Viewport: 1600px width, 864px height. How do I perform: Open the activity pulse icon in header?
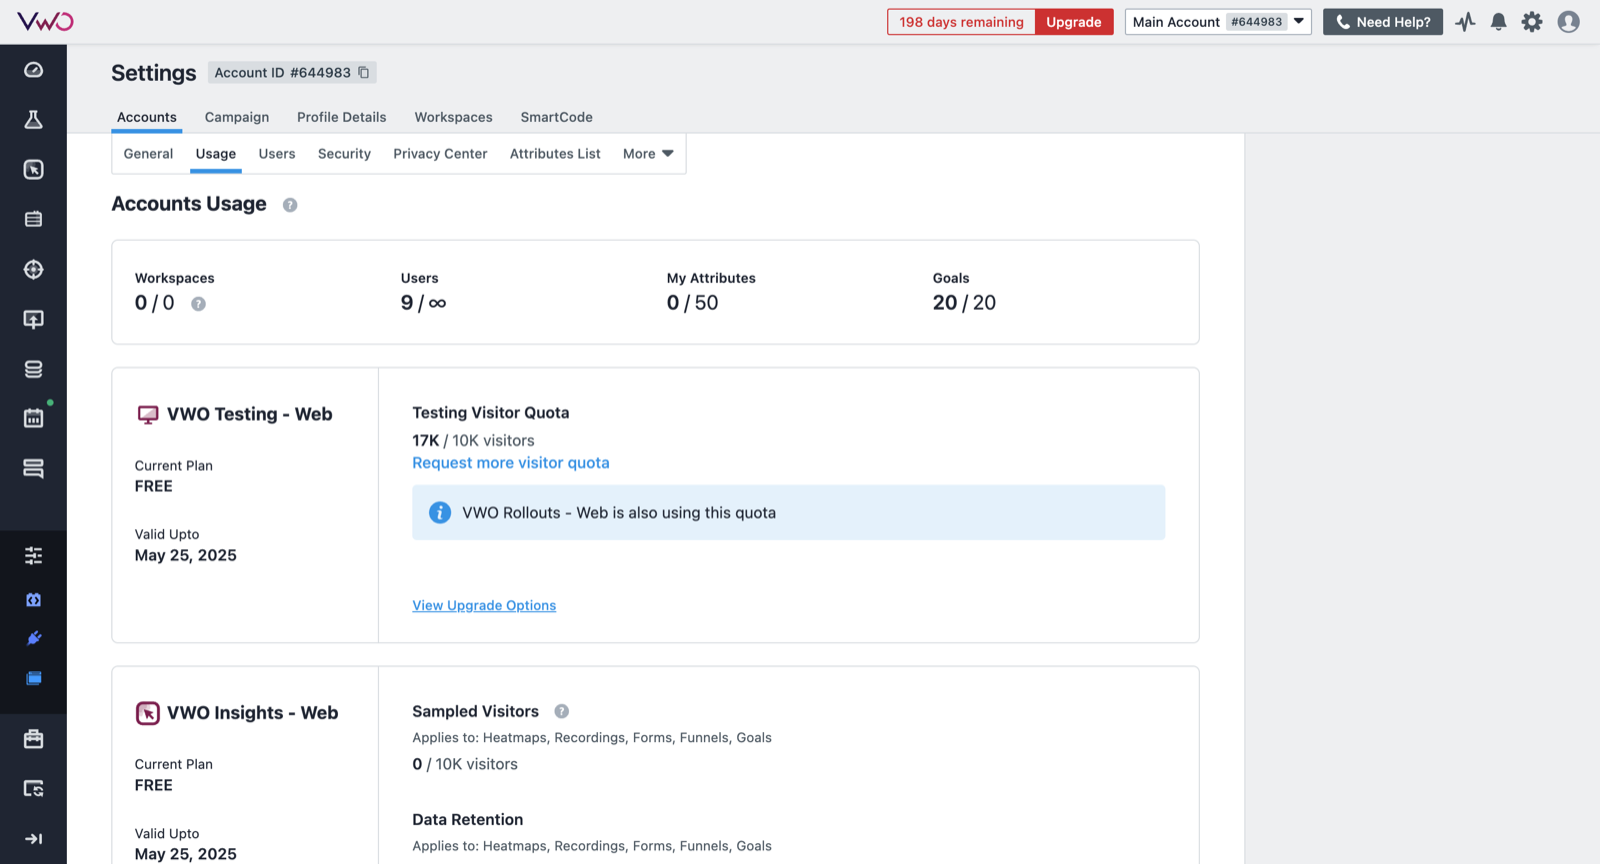(1465, 22)
